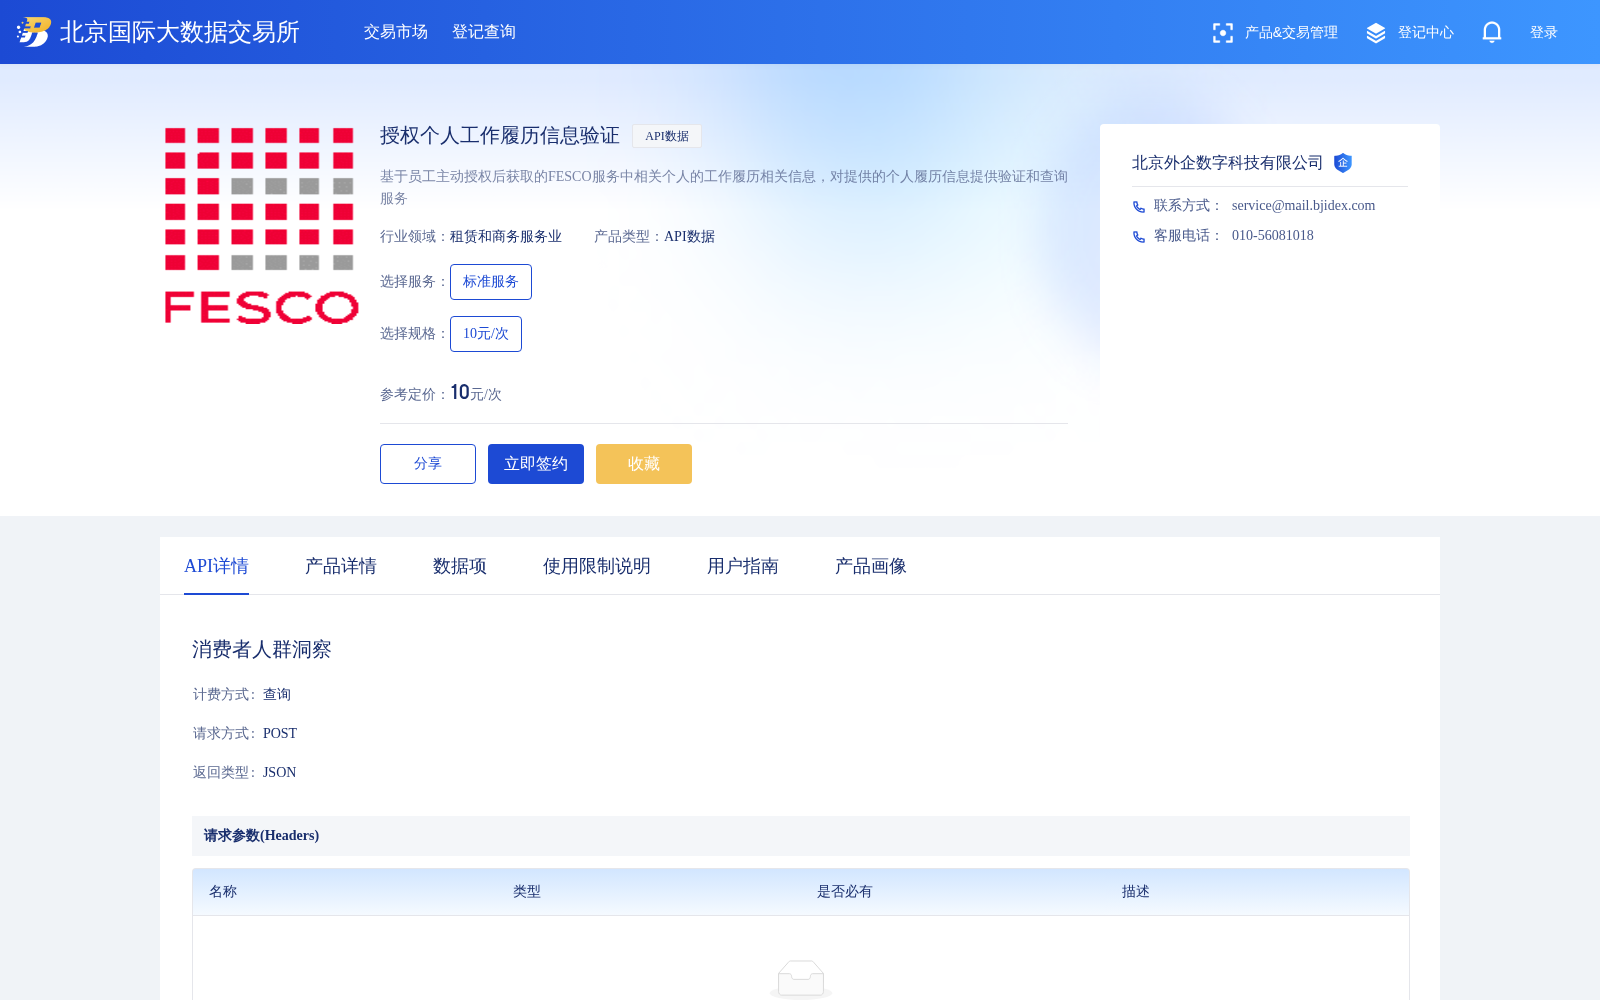This screenshot has width=1600, height=1000.
Task: Click the phone icon beside 客服电话
Action: 1139,237
